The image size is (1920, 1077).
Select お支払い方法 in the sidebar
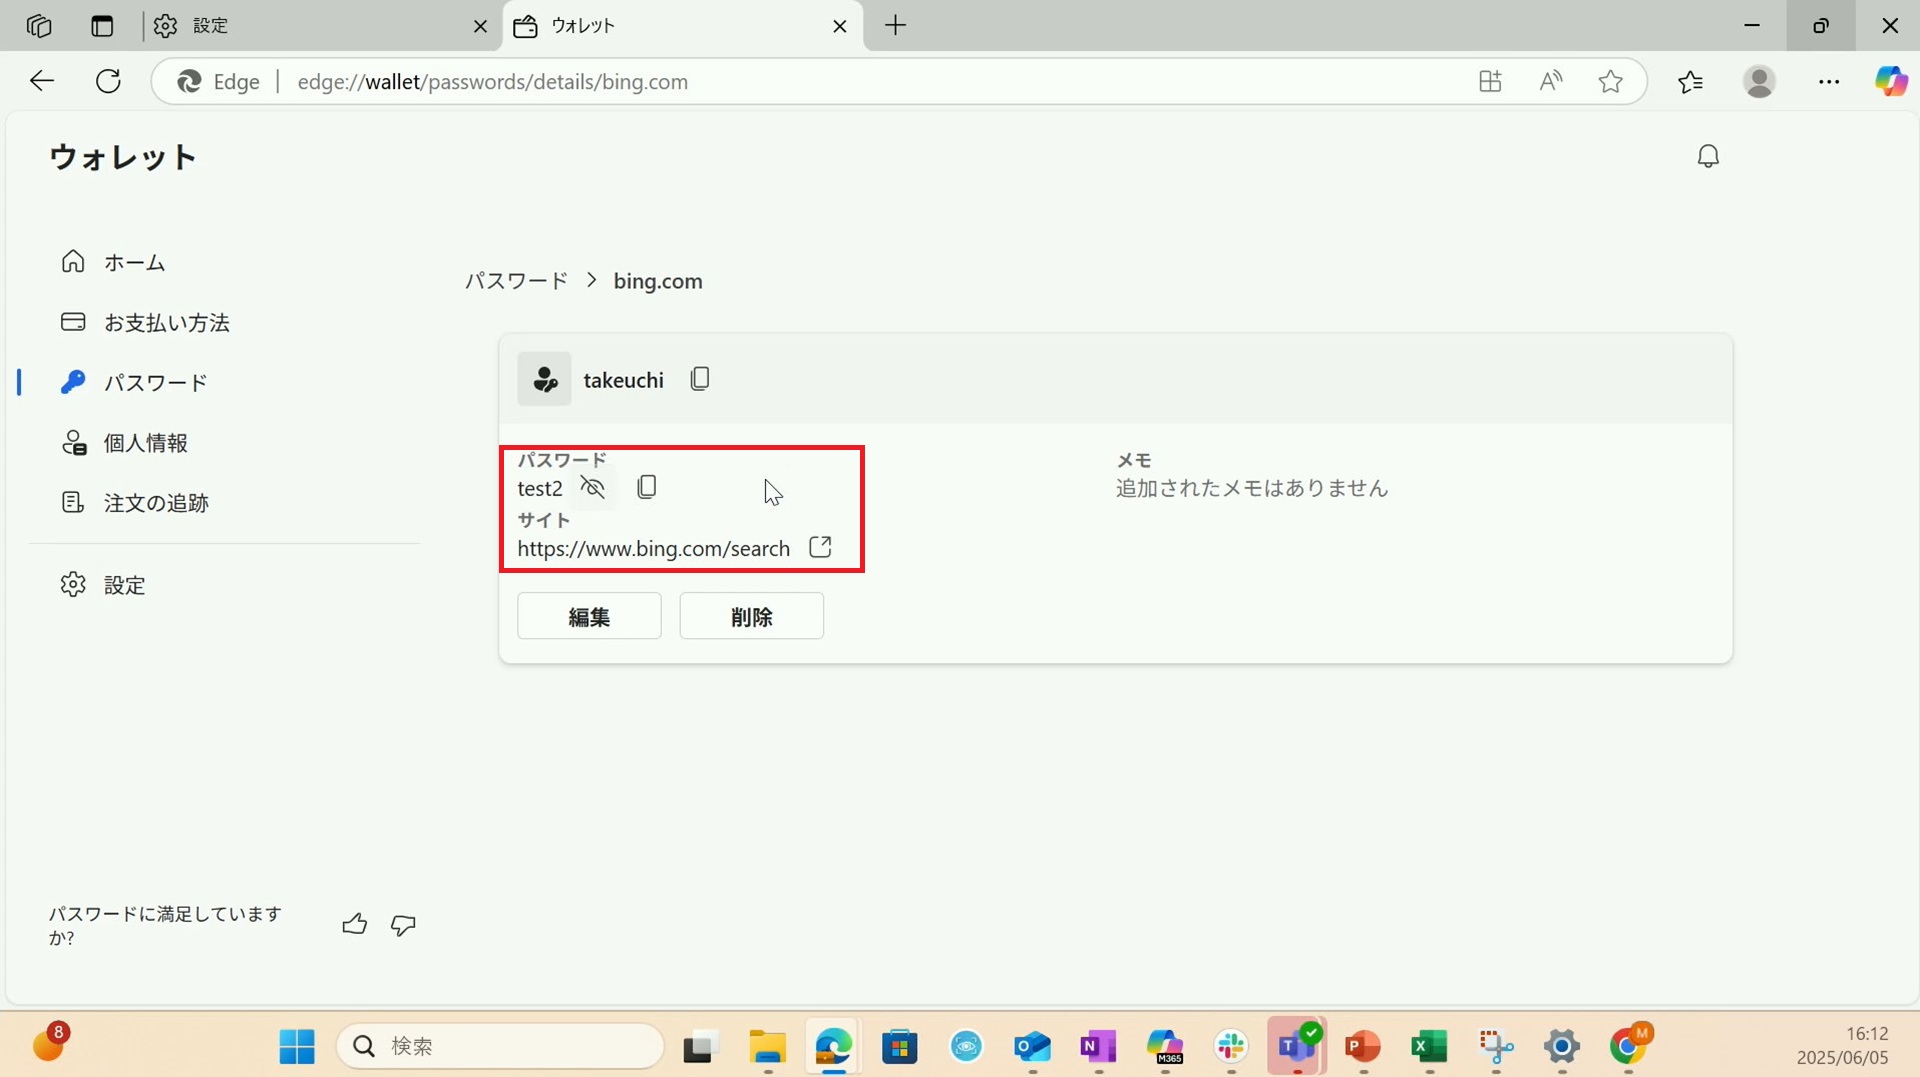tap(166, 323)
